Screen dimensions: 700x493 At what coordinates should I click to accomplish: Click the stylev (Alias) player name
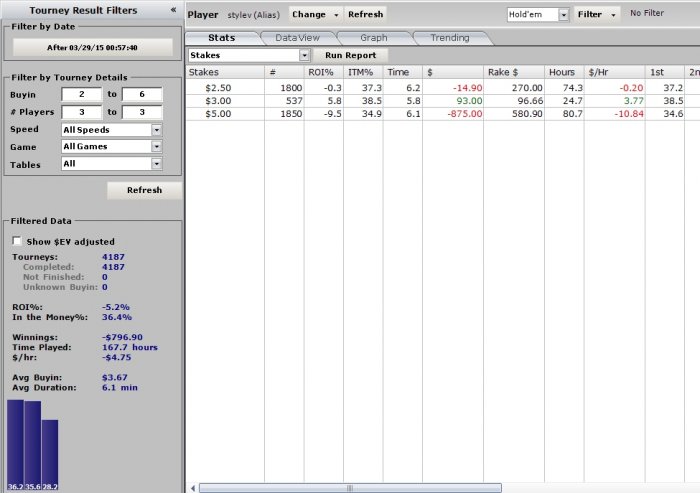click(254, 15)
